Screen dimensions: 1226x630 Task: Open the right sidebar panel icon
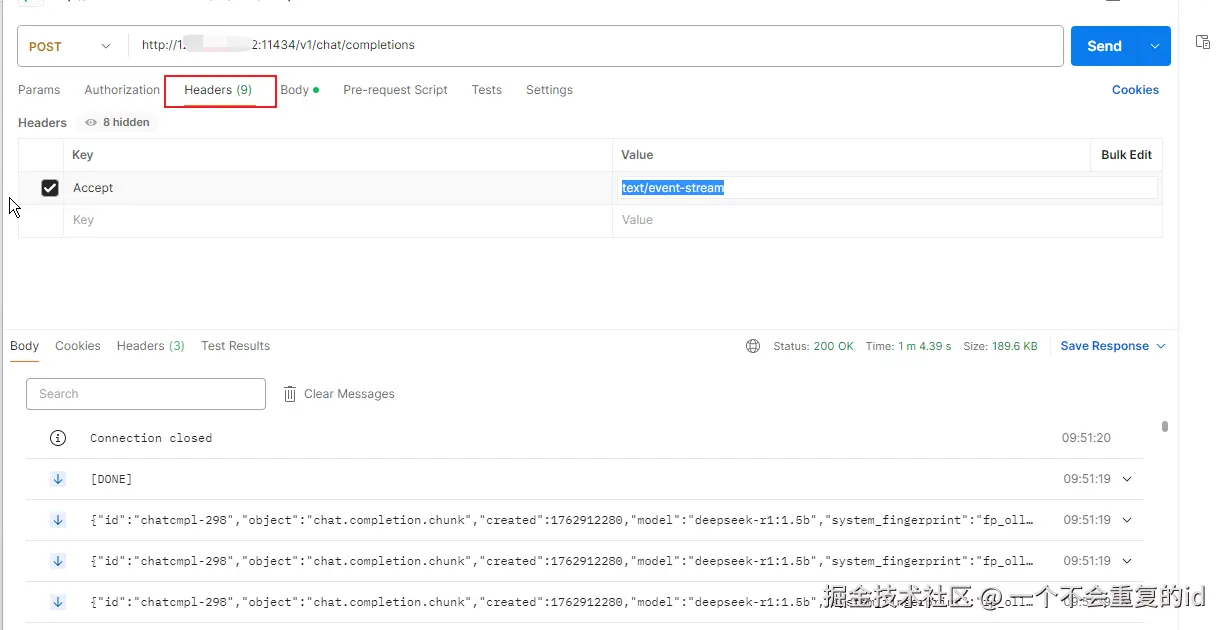pyautogui.click(x=1203, y=42)
